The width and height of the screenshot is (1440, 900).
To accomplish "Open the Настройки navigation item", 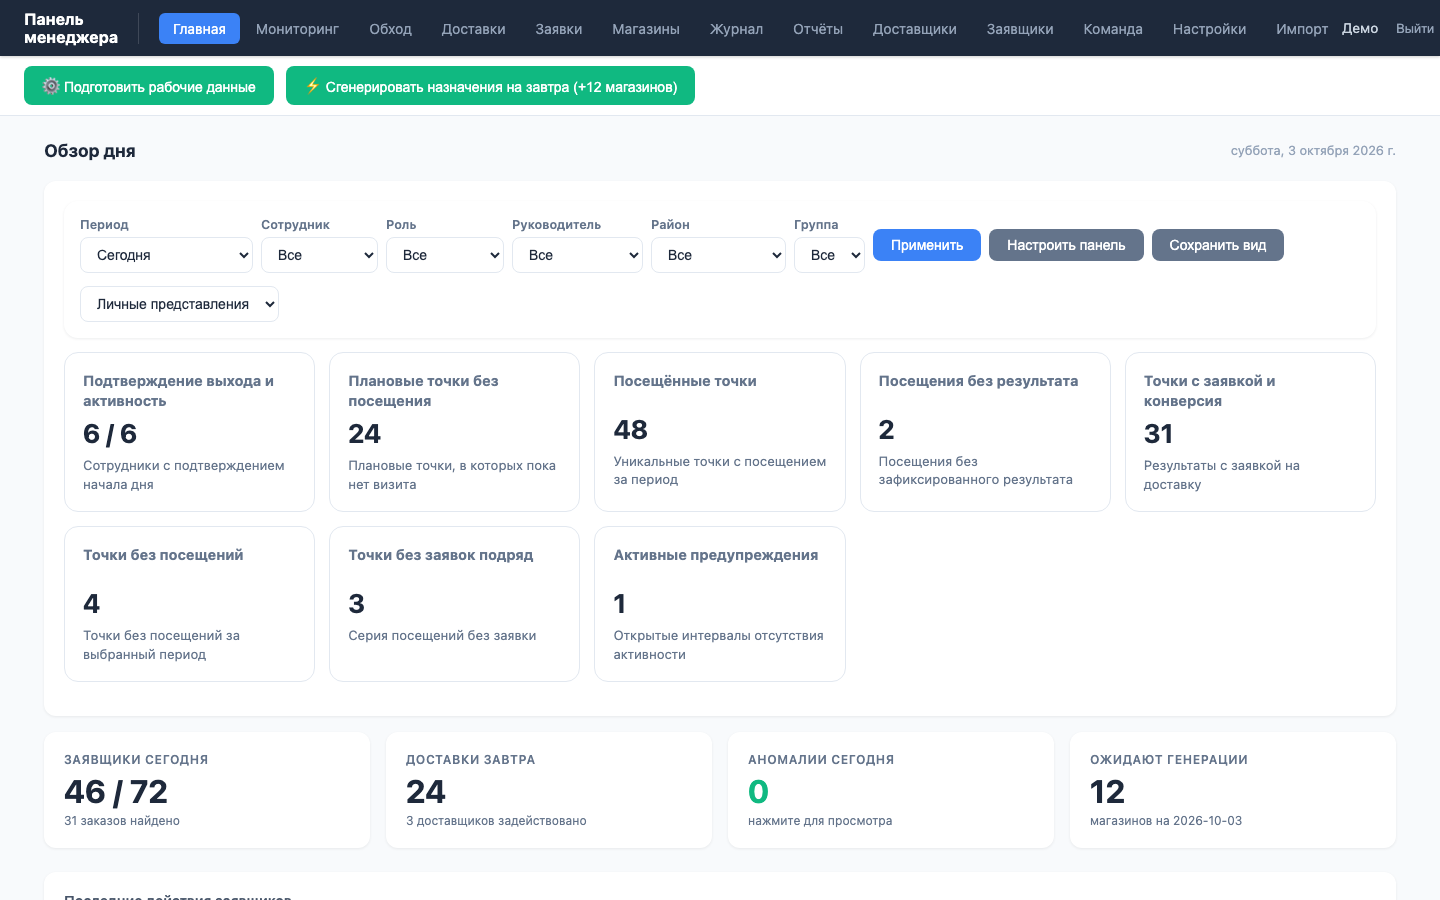I will pos(1209,29).
